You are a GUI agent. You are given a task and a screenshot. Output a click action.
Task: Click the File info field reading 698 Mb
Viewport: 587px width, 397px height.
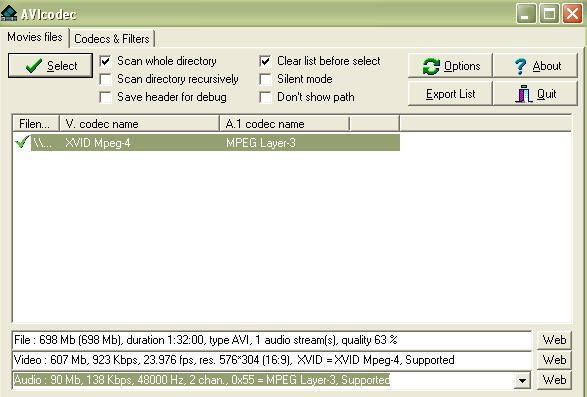pyautogui.click(x=272, y=340)
